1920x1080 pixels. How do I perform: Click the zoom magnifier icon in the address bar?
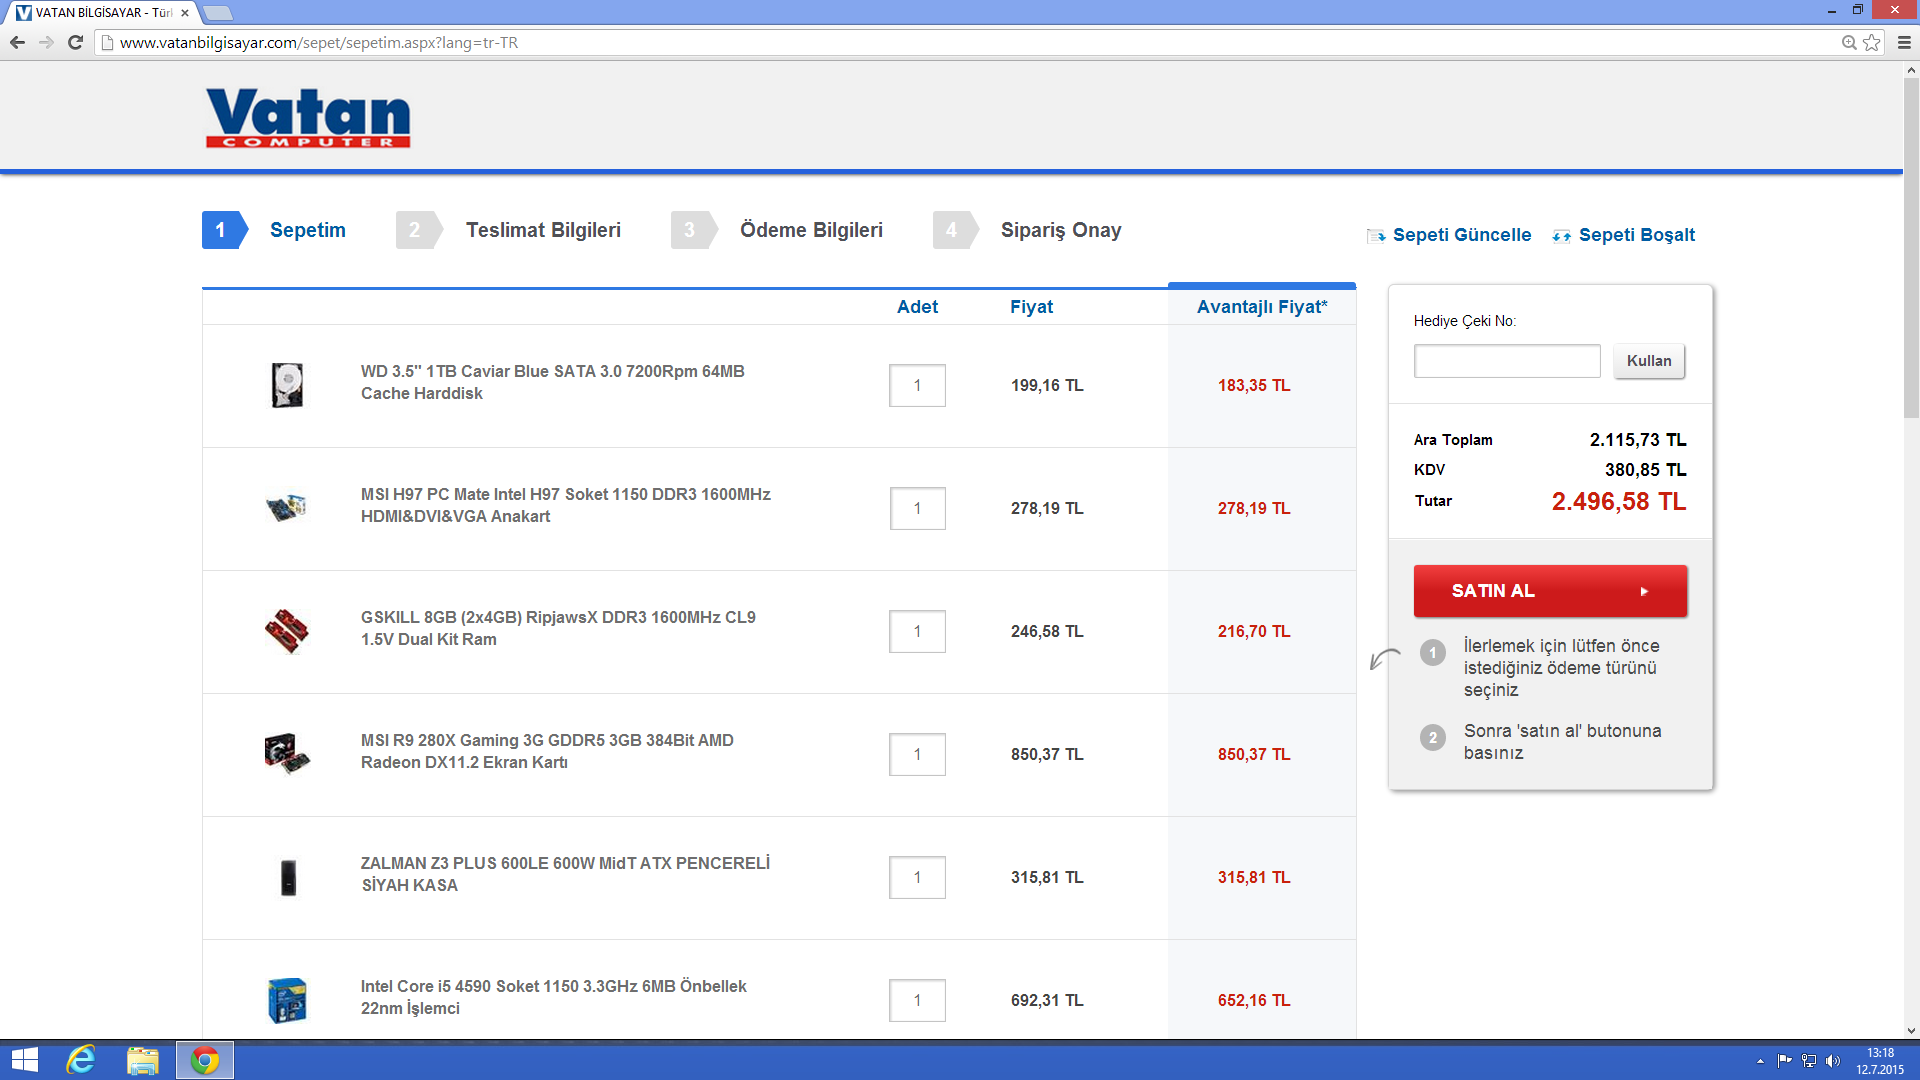pyautogui.click(x=1849, y=42)
